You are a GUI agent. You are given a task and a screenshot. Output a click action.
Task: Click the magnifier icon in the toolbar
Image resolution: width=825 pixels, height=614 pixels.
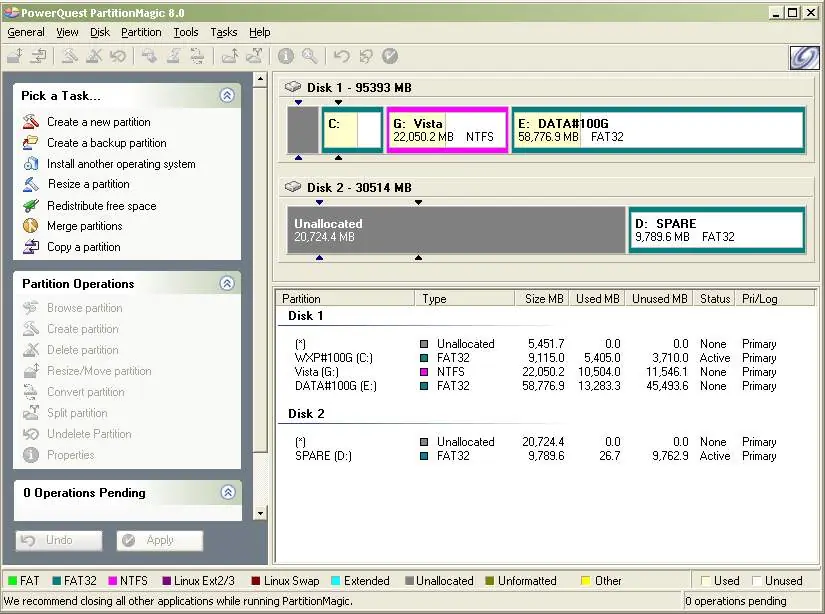click(x=310, y=57)
